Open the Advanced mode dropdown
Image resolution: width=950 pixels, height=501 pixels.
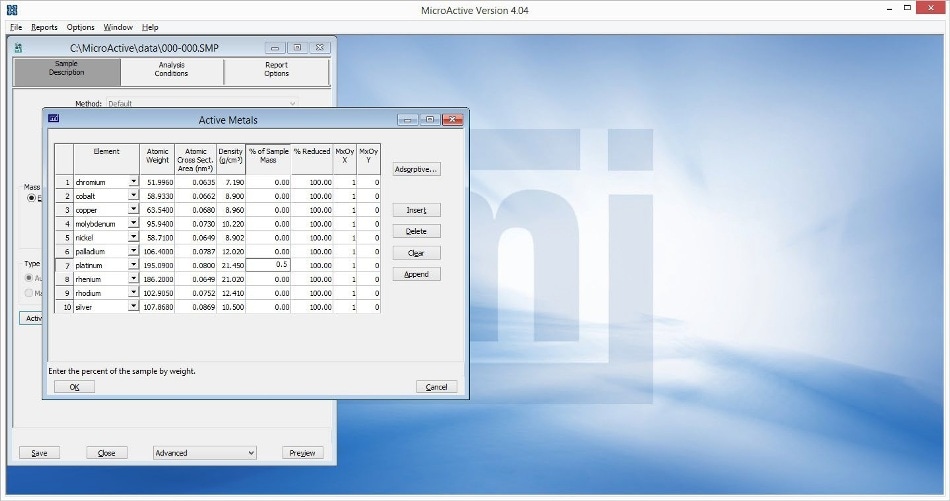coord(205,453)
